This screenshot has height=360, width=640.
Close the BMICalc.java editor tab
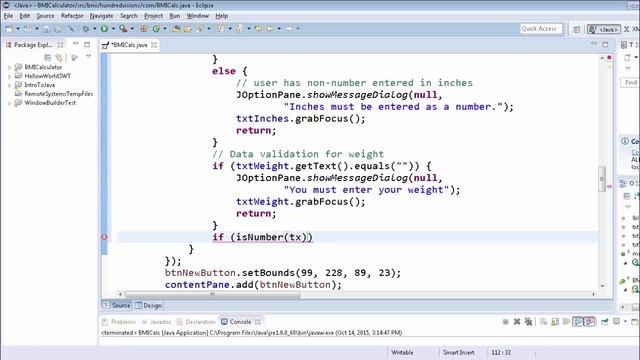(154, 45)
